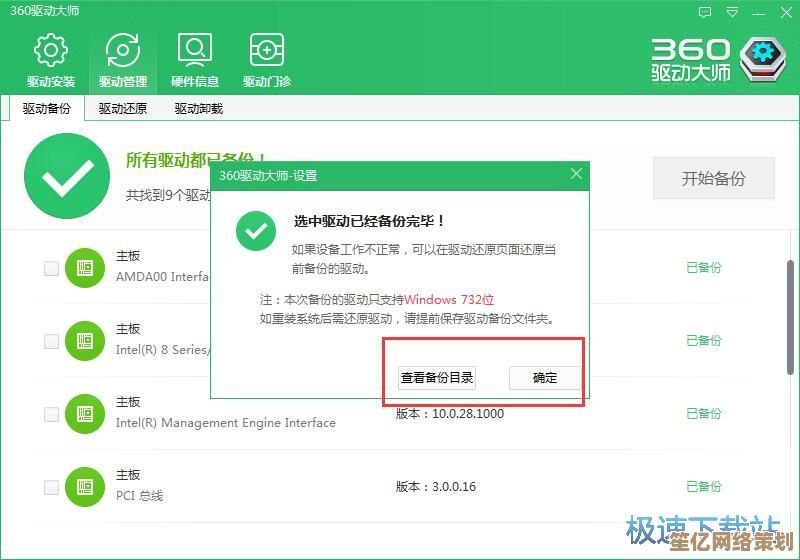Minimize the 360驱动大师 window
Image resolution: width=800 pixels, height=560 pixels.
click(759, 13)
